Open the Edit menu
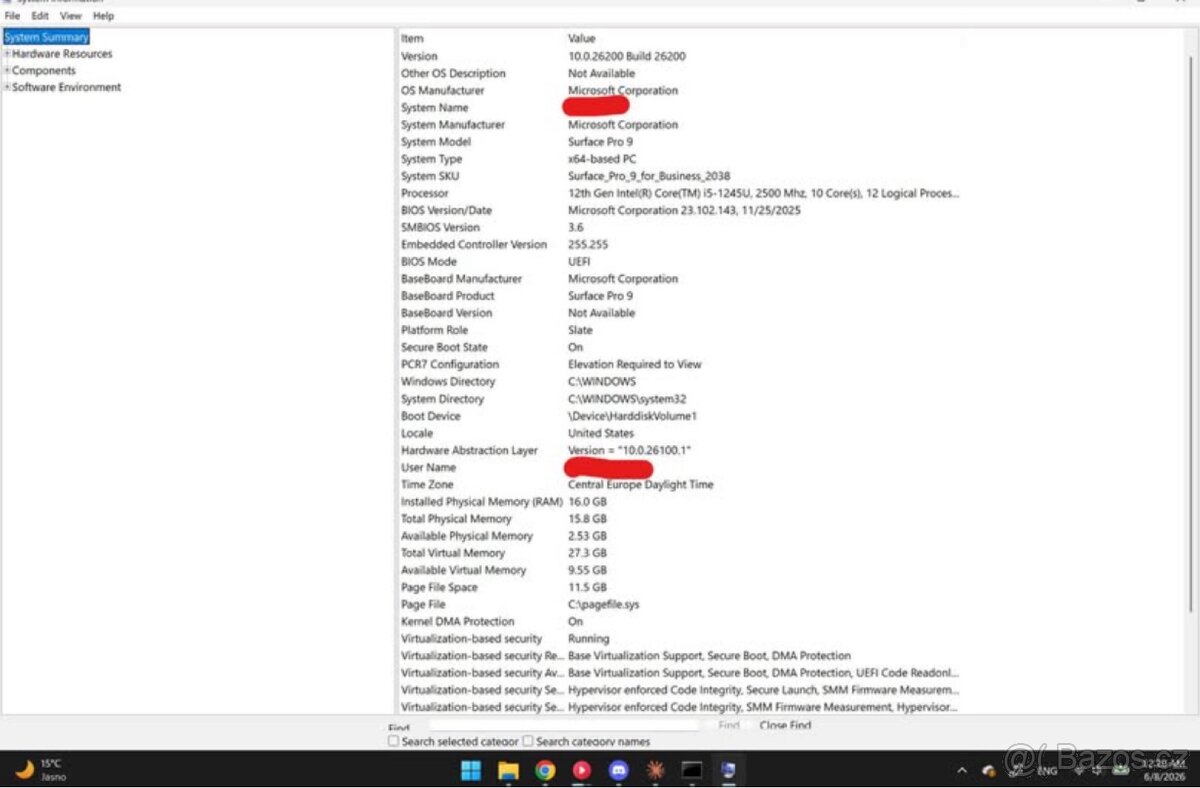 [40, 16]
